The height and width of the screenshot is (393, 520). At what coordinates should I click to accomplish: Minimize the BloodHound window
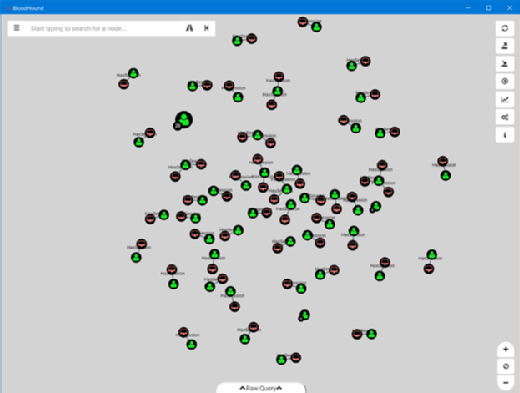pos(468,8)
